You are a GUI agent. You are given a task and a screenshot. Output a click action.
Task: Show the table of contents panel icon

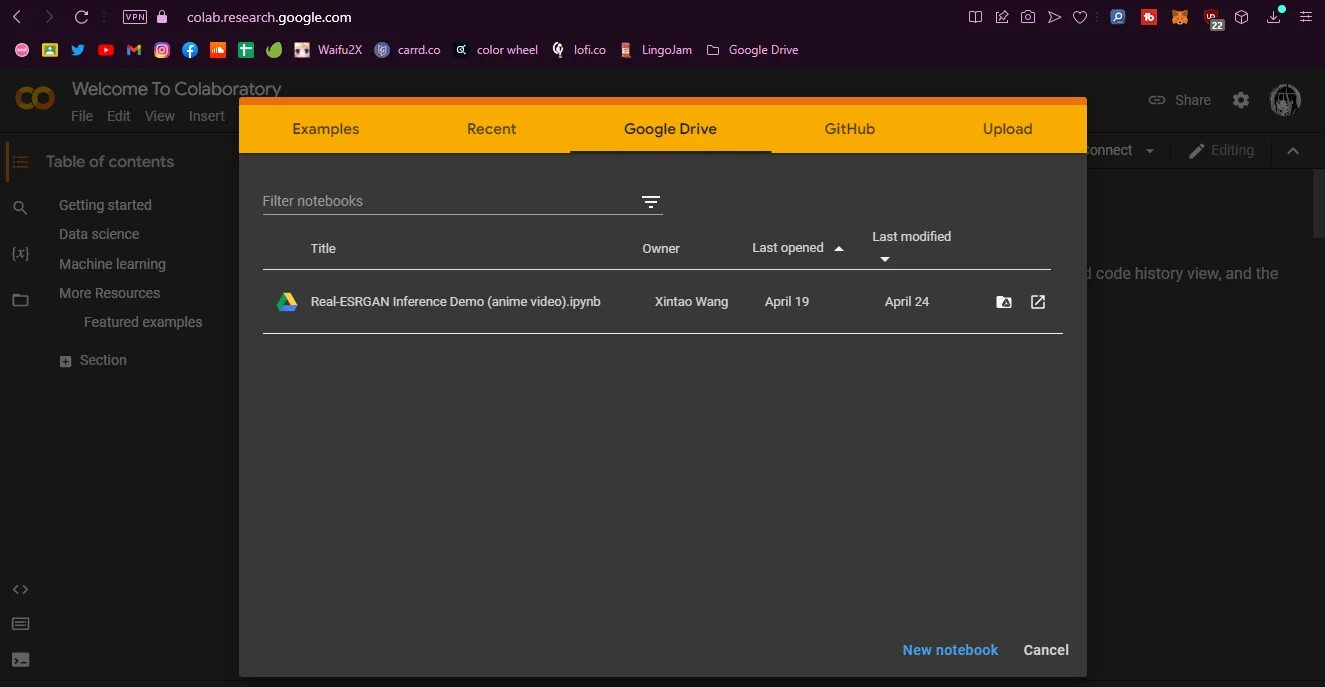click(20, 162)
